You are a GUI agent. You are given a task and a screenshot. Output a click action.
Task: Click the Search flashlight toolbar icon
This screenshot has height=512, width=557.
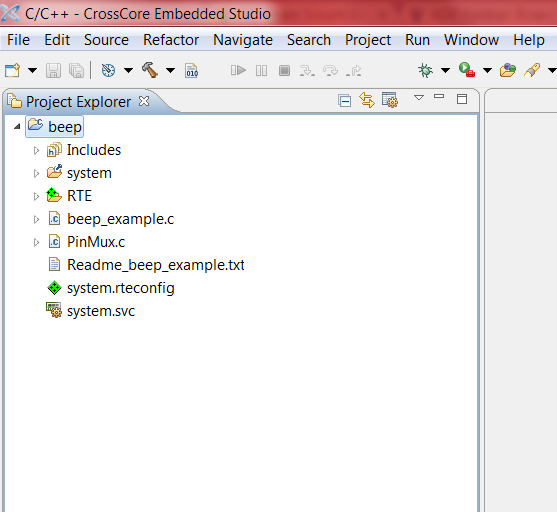pyautogui.click(x=532, y=70)
